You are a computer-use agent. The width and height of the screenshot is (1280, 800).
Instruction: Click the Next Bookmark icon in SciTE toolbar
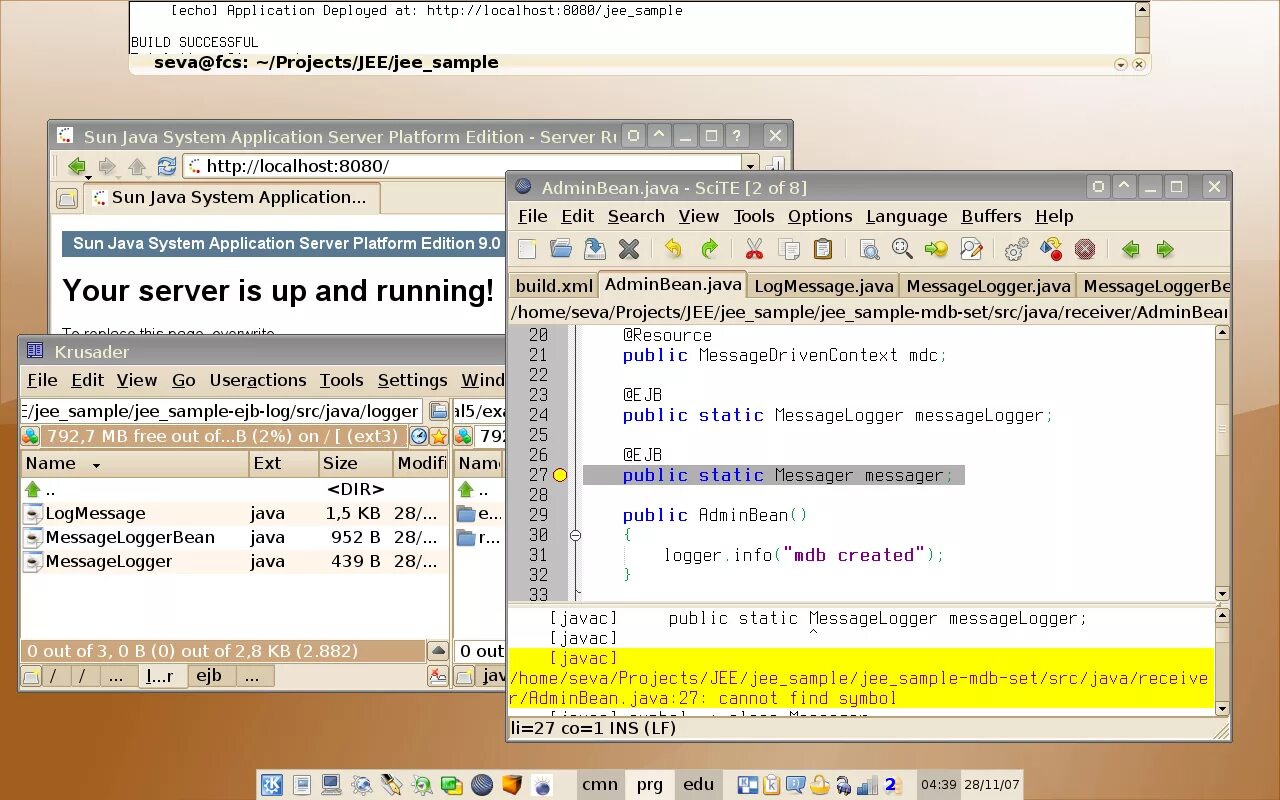(936, 249)
